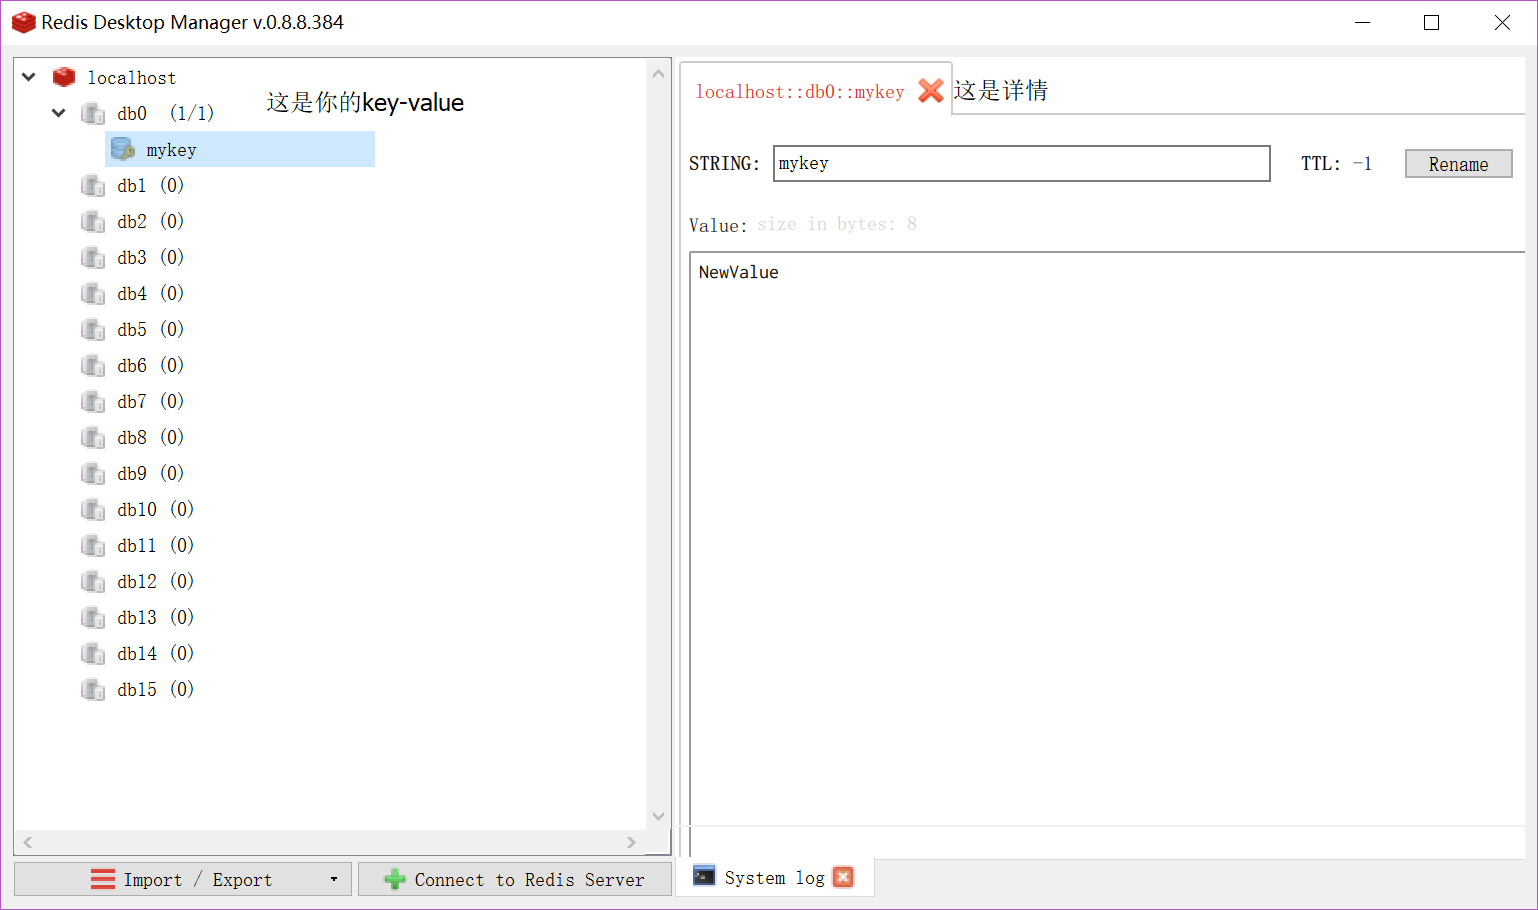This screenshot has width=1538, height=910.
Task: Maximize the Redis Desktop Manager window
Action: pyautogui.click(x=1431, y=22)
